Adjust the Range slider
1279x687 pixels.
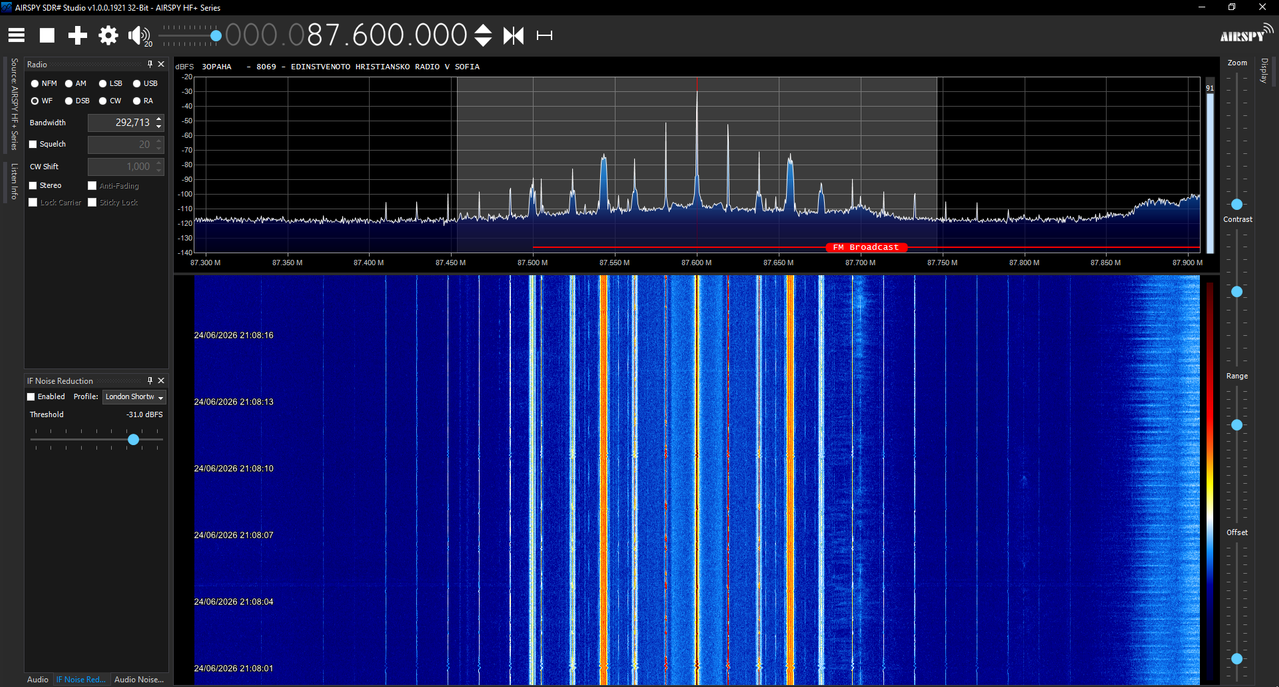click(x=1237, y=425)
